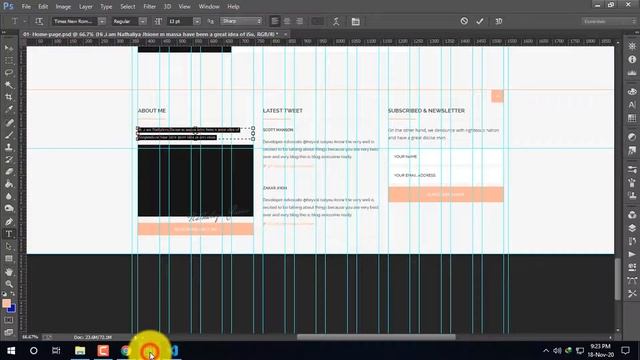
Task: Click the Create warped text icon
Action: (x=336, y=21)
